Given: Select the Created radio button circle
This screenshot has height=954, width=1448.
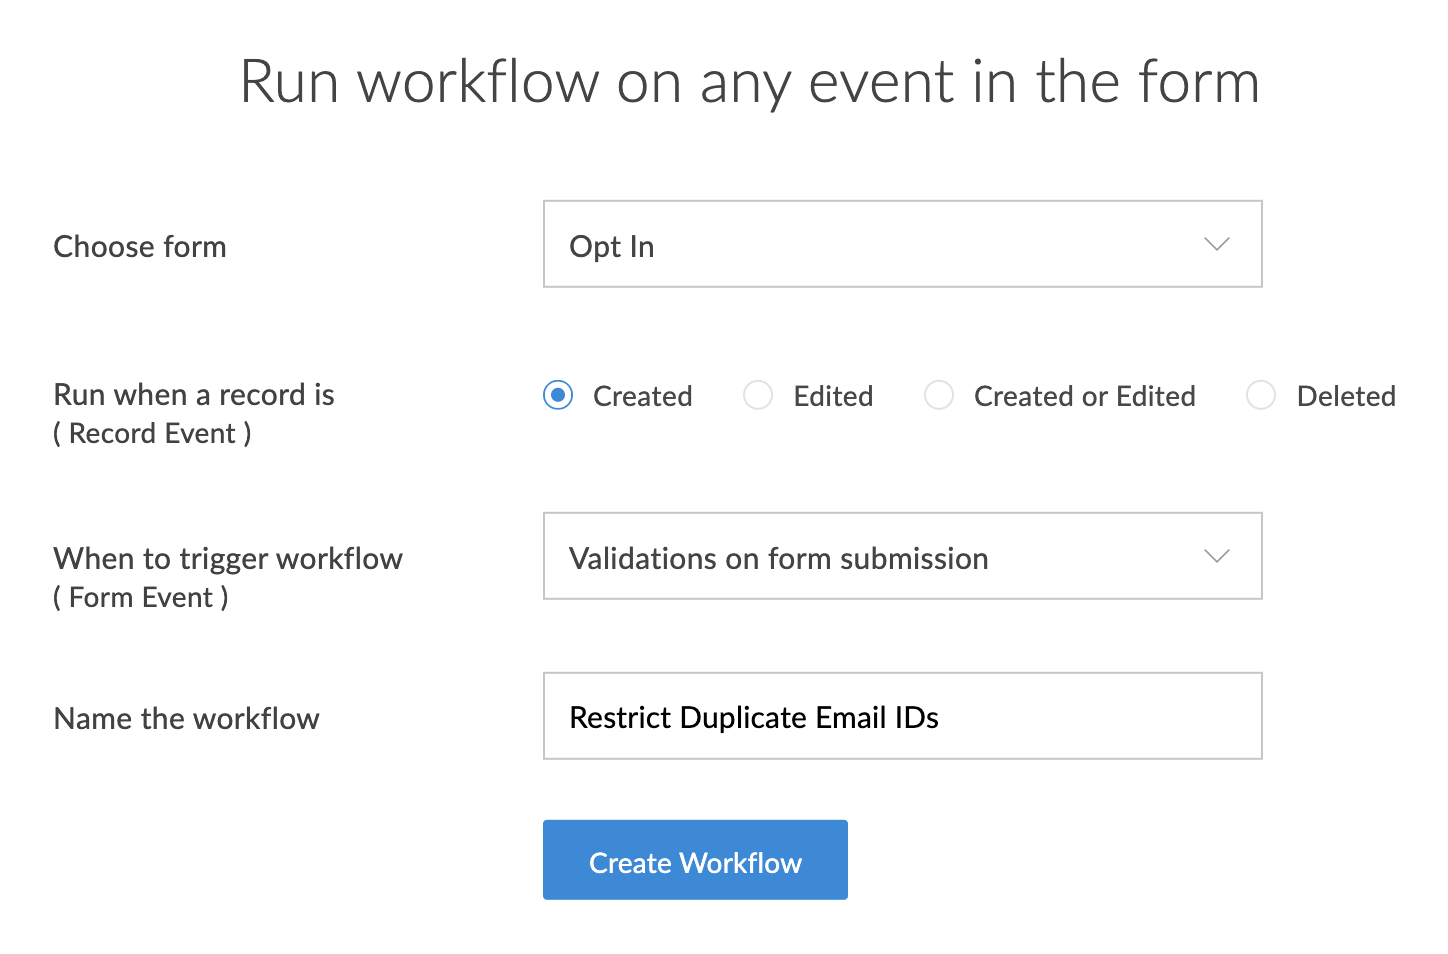Looking at the screenshot, I should tap(558, 395).
